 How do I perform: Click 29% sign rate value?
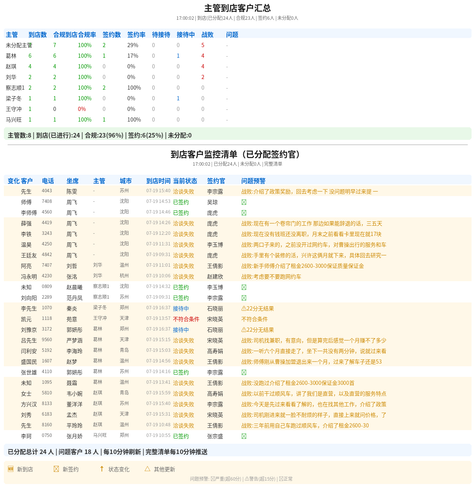[x=133, y=45]
